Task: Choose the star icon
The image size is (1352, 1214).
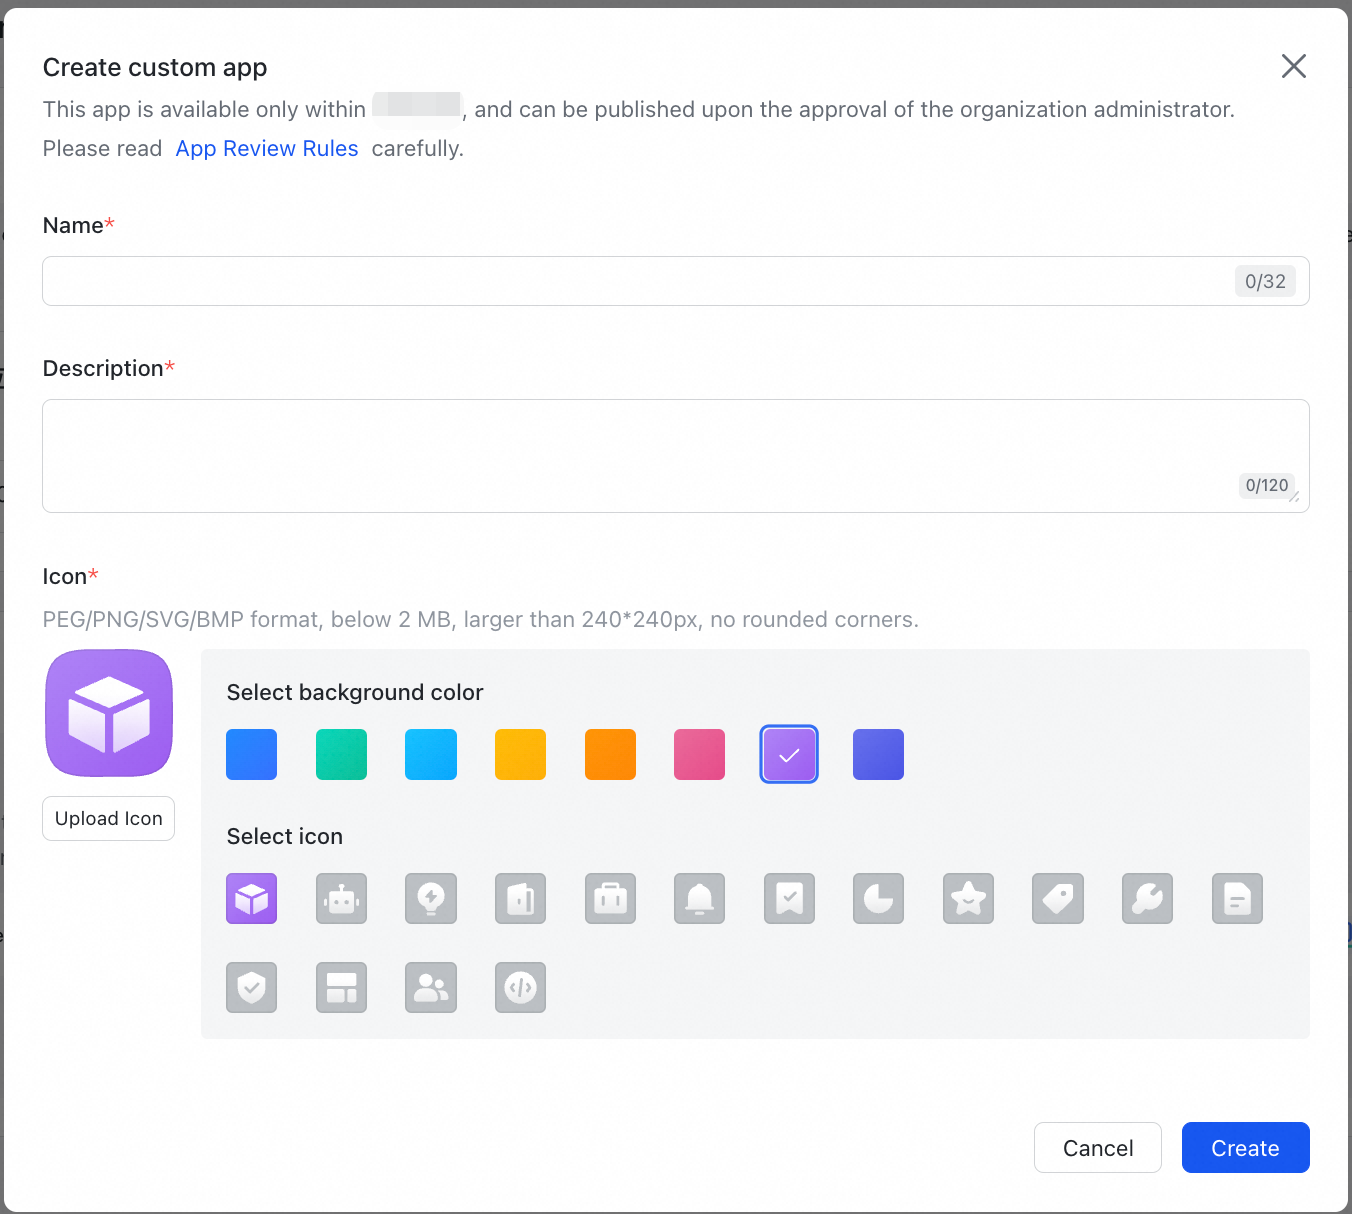Action: [x=968, y=898]
